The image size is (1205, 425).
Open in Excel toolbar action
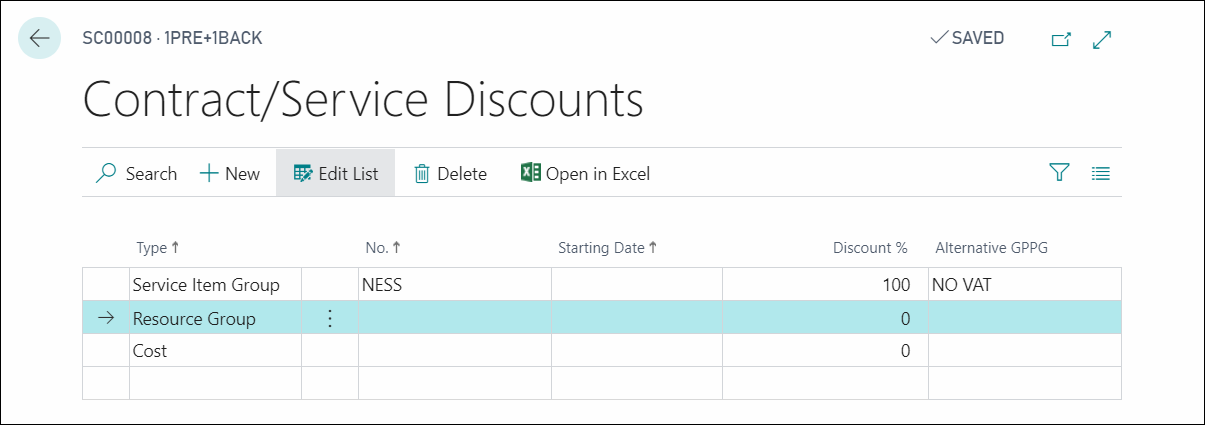(586, 174)
